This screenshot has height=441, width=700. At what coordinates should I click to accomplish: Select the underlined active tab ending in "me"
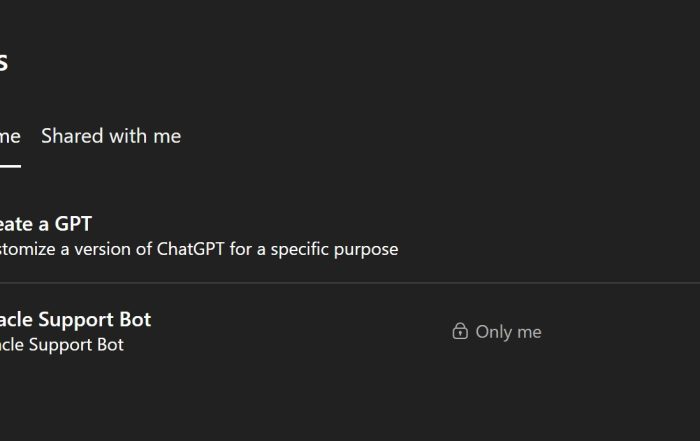point(10,136)
